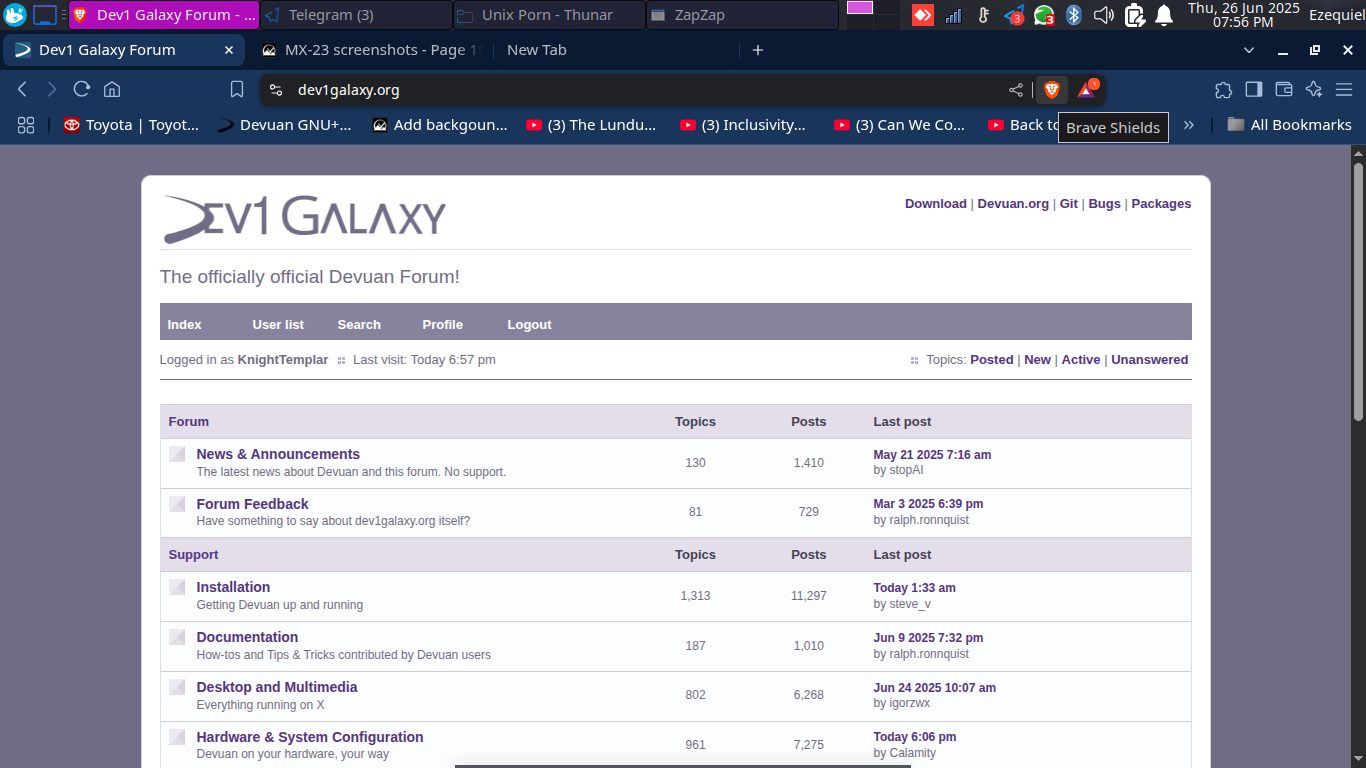Open the tab search dropdown arrow
This screenshot has width=1366, height=768.
click(1249, 50)
